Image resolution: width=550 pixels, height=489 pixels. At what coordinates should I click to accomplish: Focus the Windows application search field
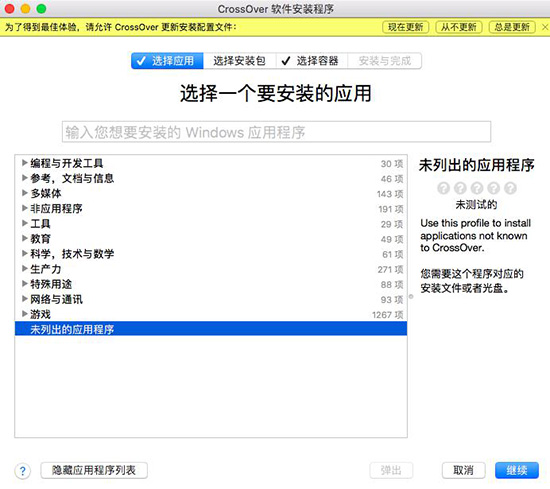(x=276, y=132)
